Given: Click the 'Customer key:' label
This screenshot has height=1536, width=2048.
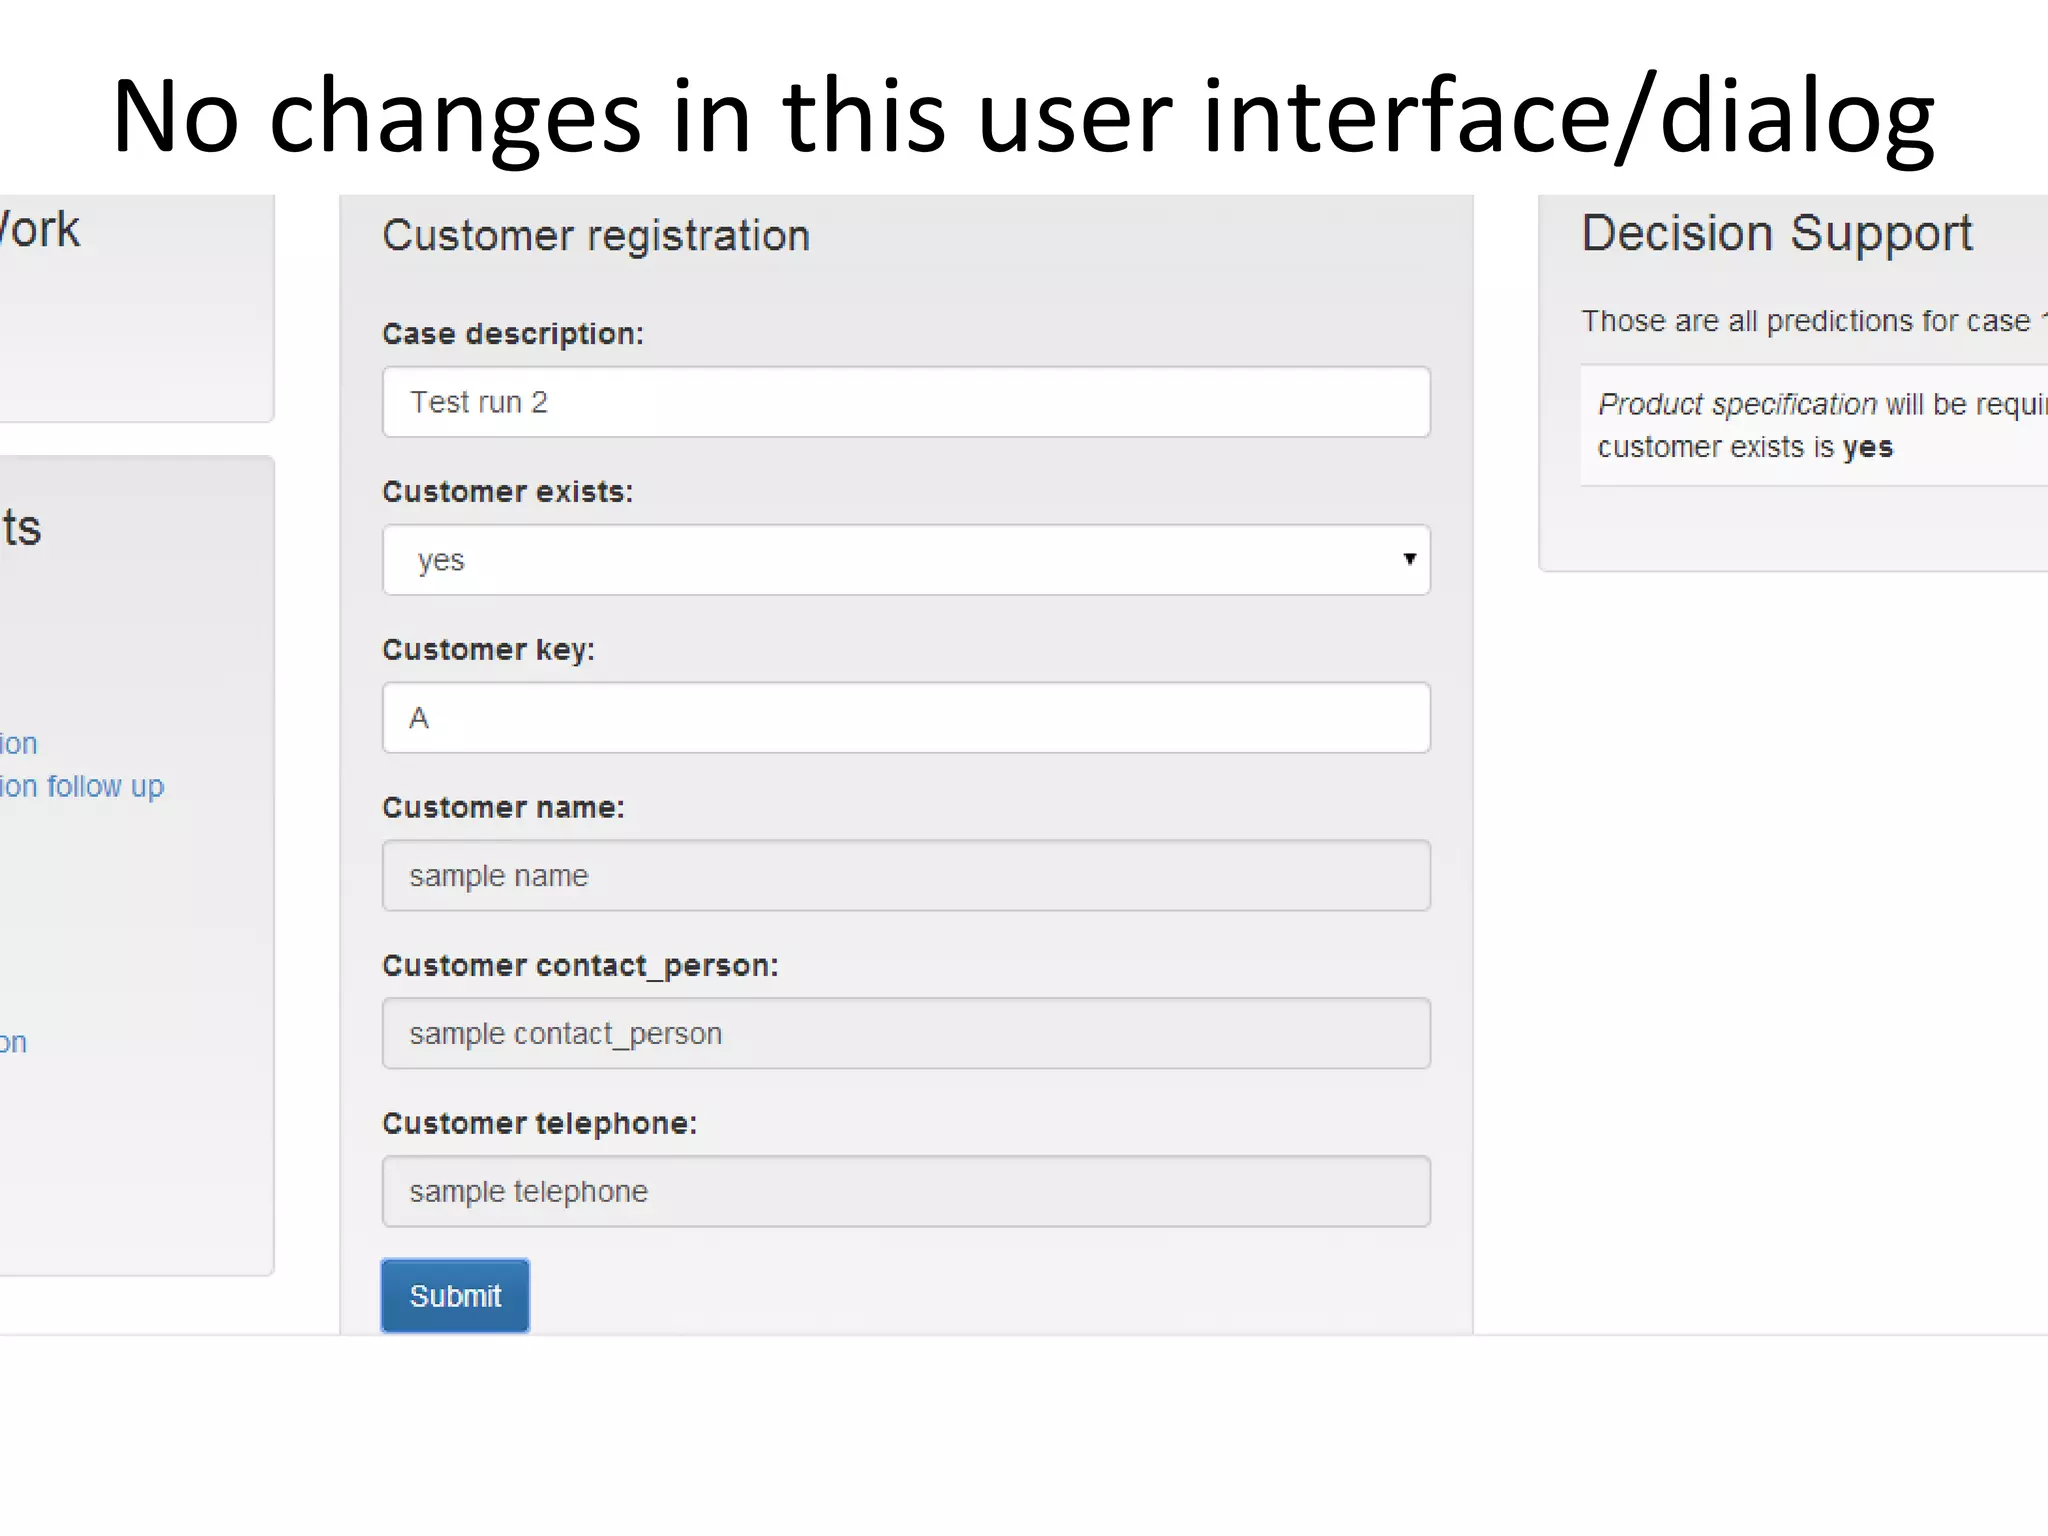Looking at the screenshot, I should [x=488, y=650].
